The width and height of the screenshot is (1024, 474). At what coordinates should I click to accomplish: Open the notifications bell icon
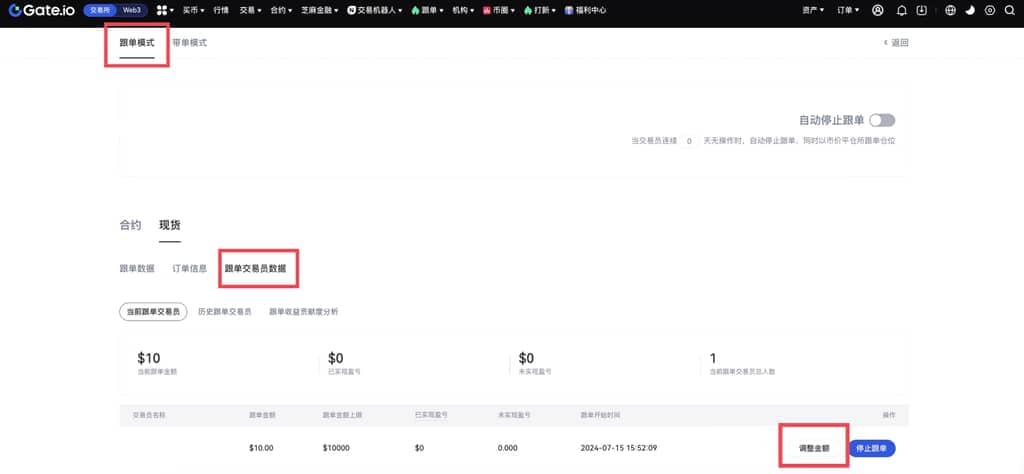(x=902, y=10)
